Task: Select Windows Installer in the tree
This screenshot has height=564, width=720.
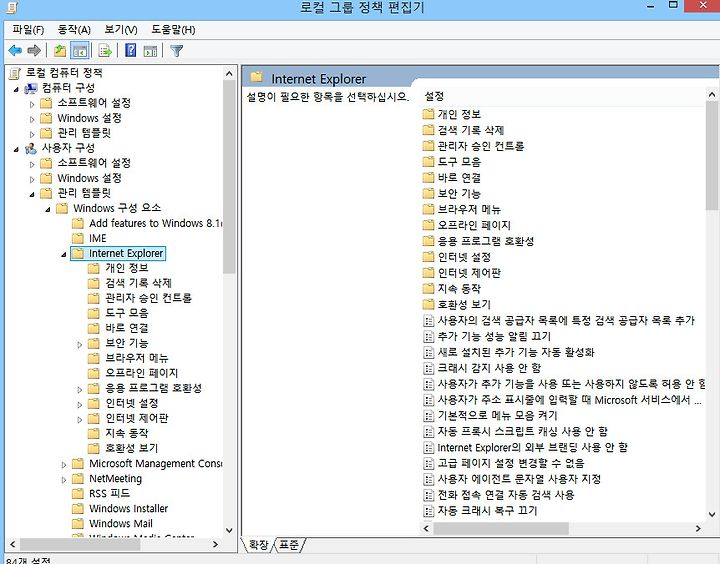Action: [x=129, y=508]
